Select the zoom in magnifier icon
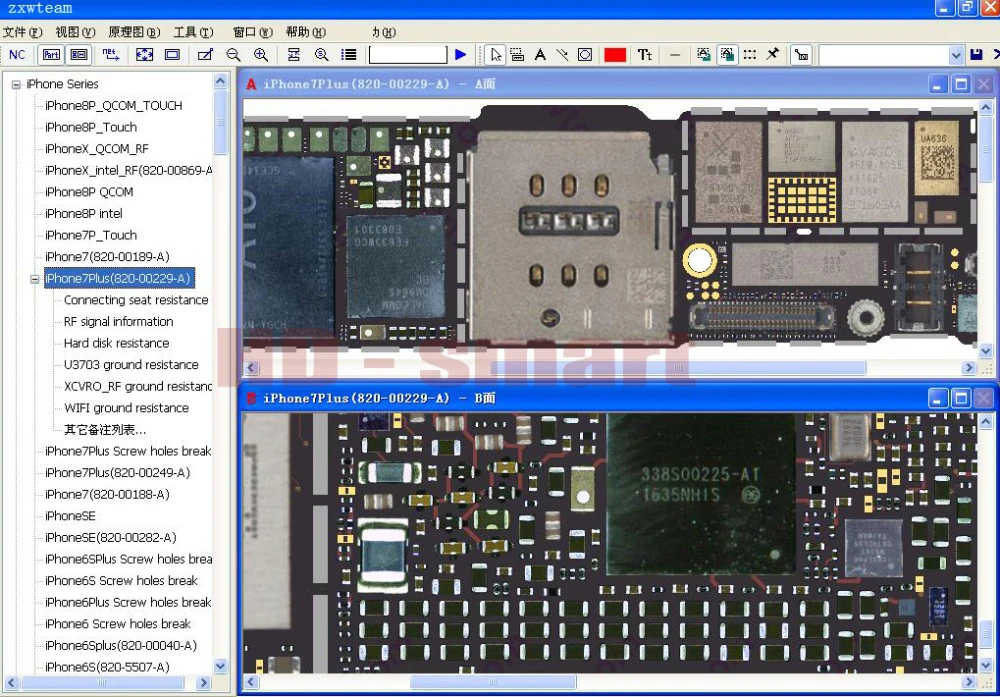 point(261,55)
